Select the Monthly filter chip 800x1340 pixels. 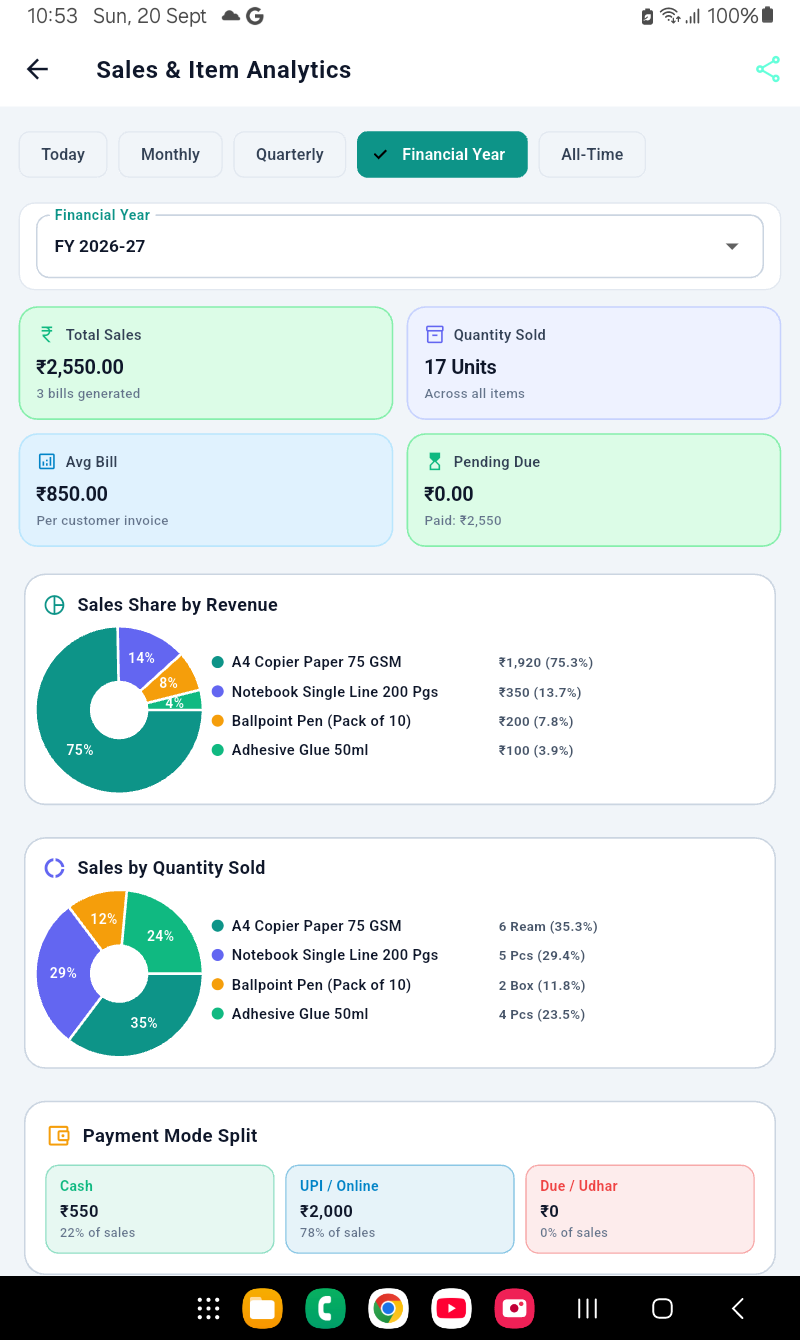170,154
